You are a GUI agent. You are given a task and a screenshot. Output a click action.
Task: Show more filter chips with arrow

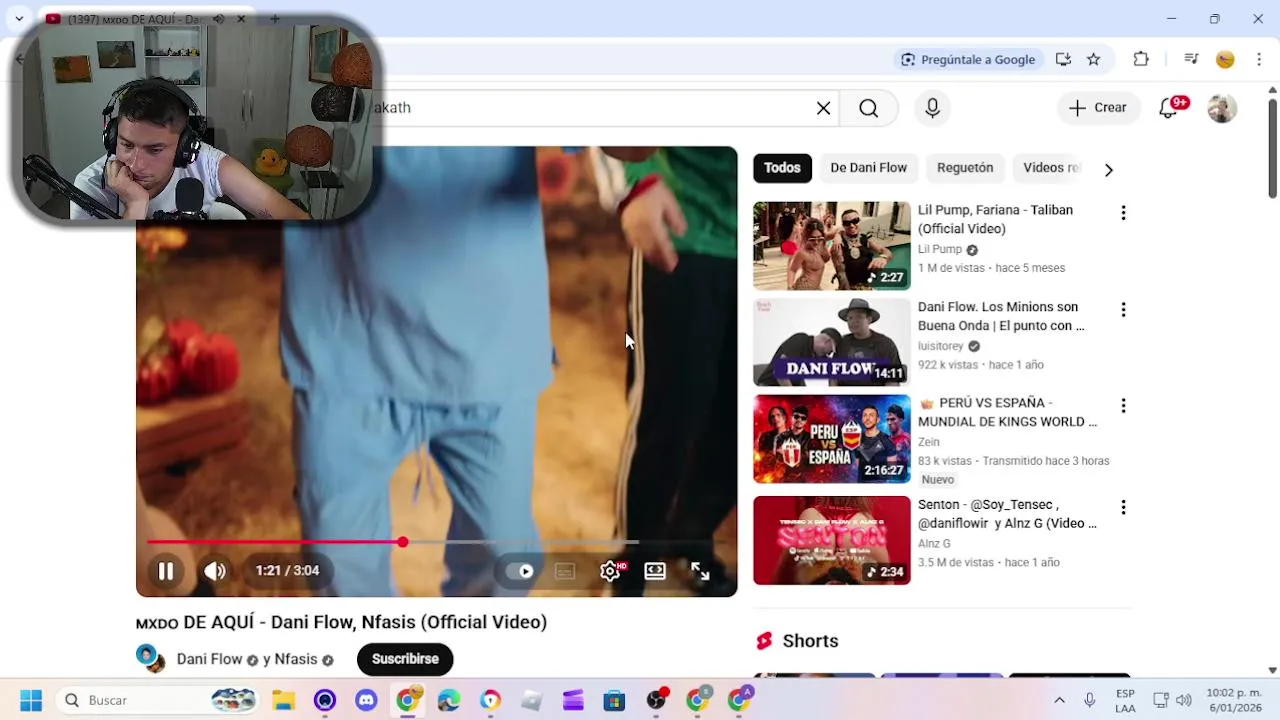[x=1108, y=169]
